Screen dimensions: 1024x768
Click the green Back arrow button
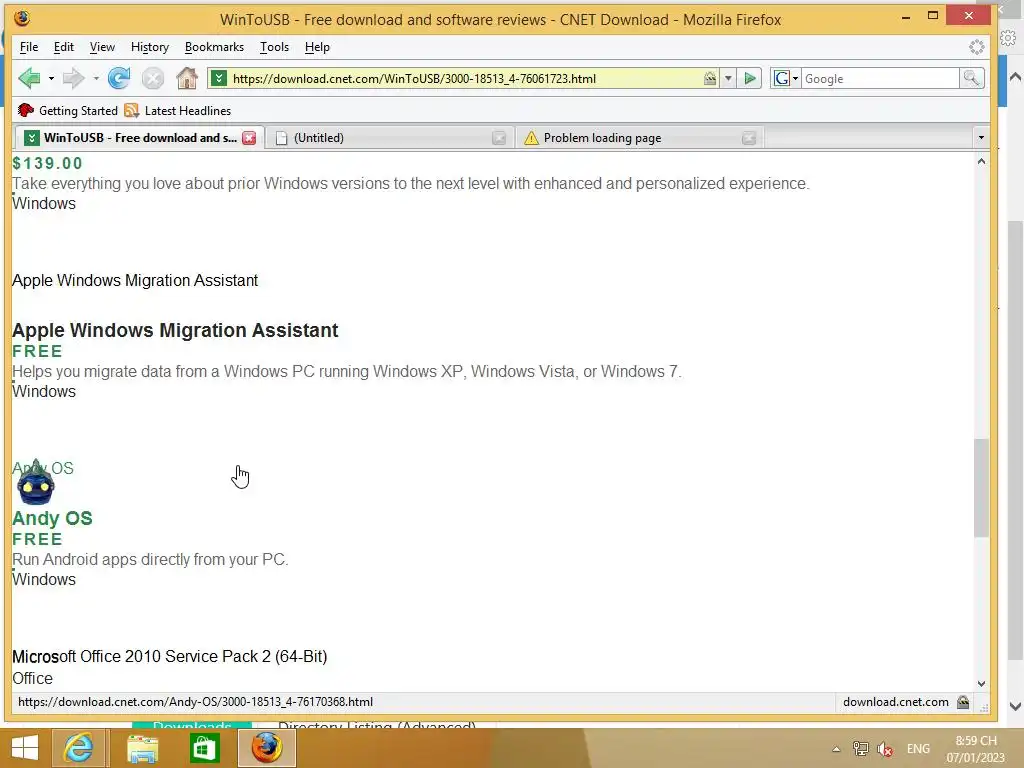29,78
